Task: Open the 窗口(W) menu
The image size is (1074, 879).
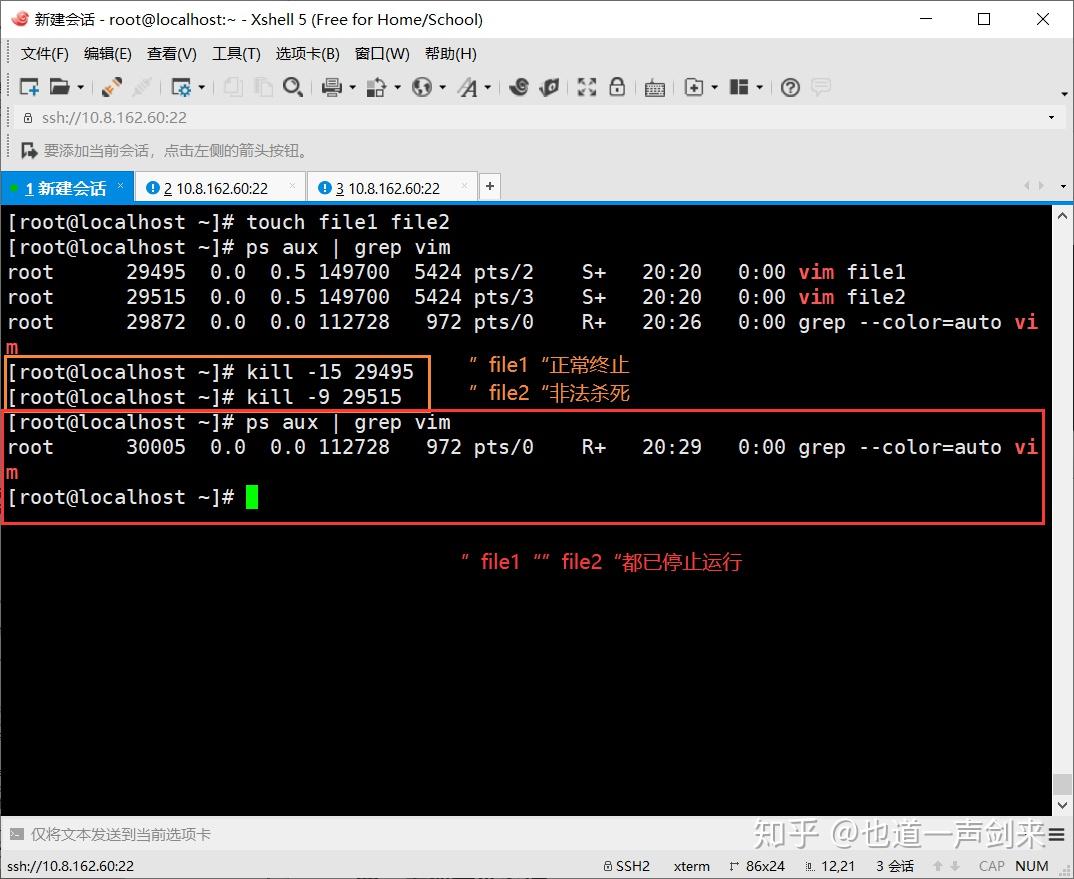Action: point(382,53)
